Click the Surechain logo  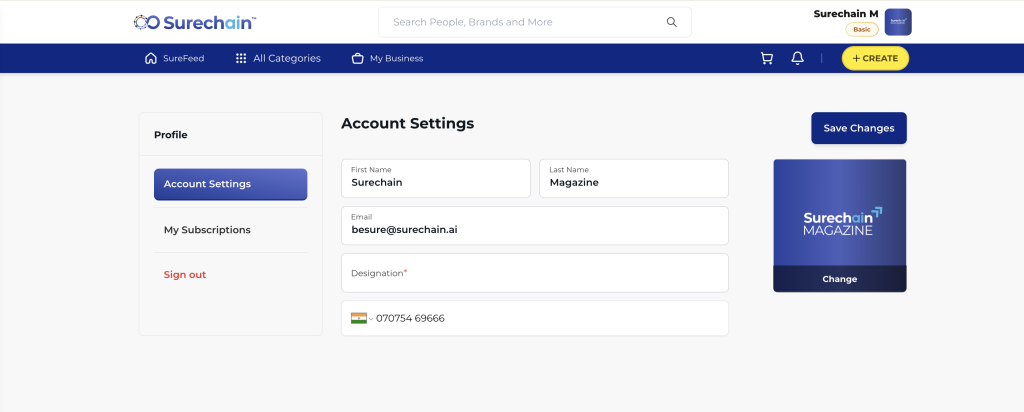coord(195,22)
